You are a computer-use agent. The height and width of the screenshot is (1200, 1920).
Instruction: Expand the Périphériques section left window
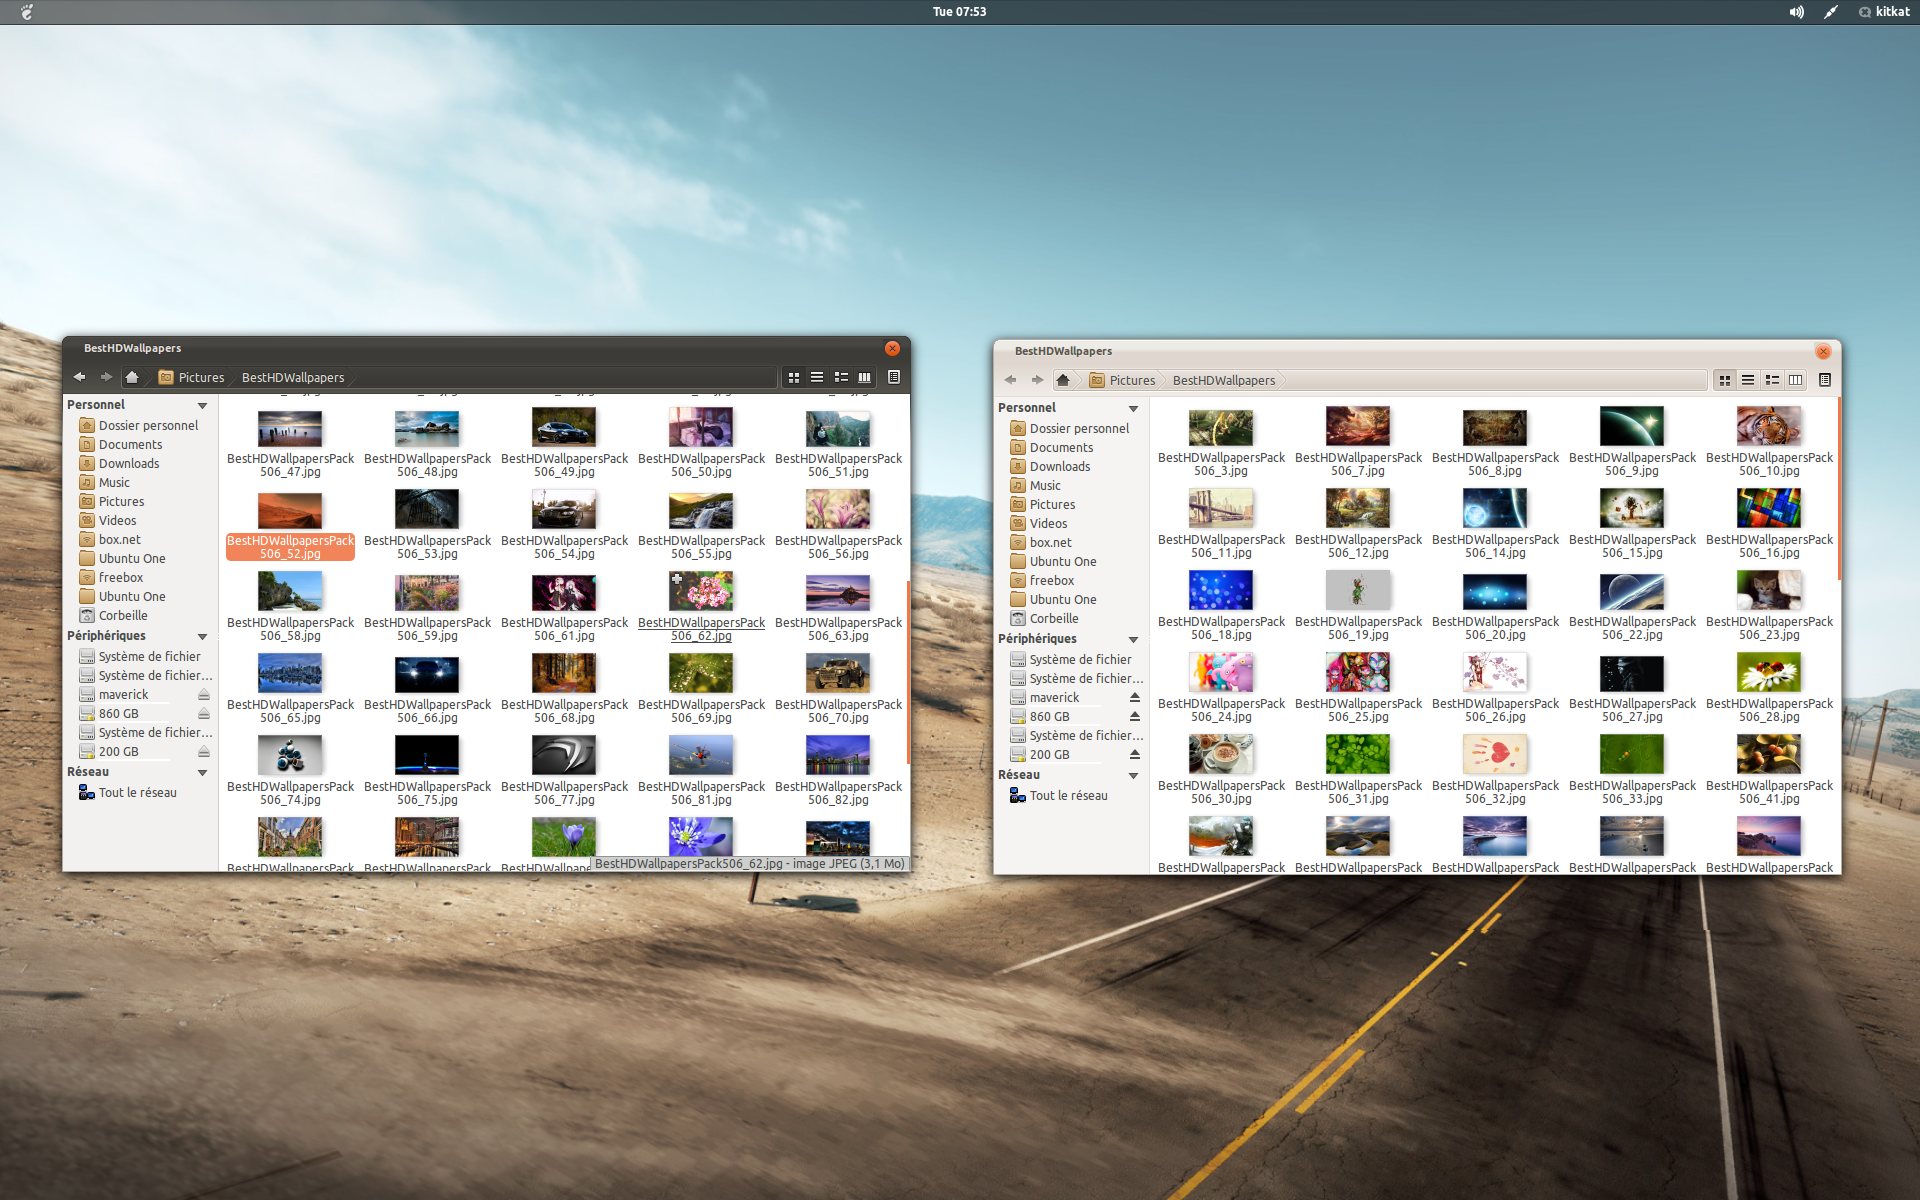206,637
